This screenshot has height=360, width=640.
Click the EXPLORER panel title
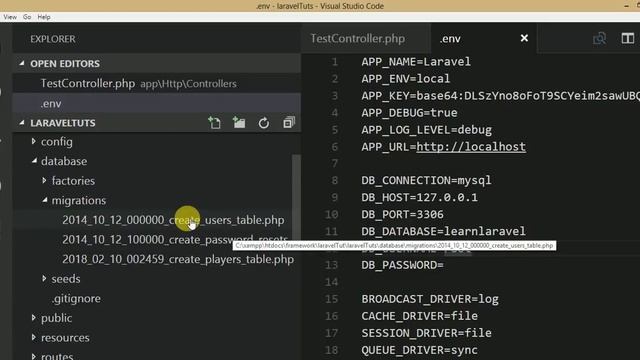coord(53,39)
